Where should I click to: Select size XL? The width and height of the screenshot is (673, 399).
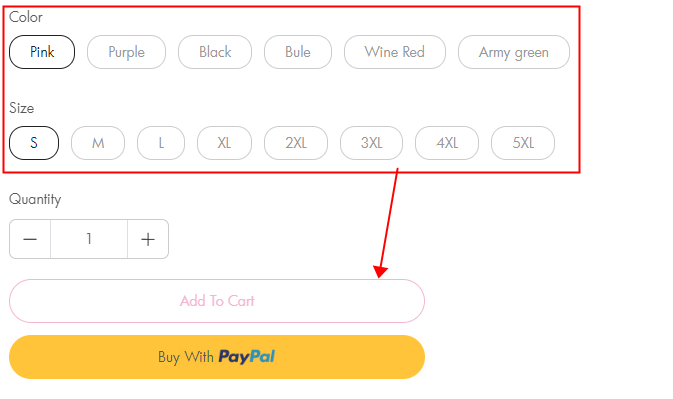pos(224,143)
